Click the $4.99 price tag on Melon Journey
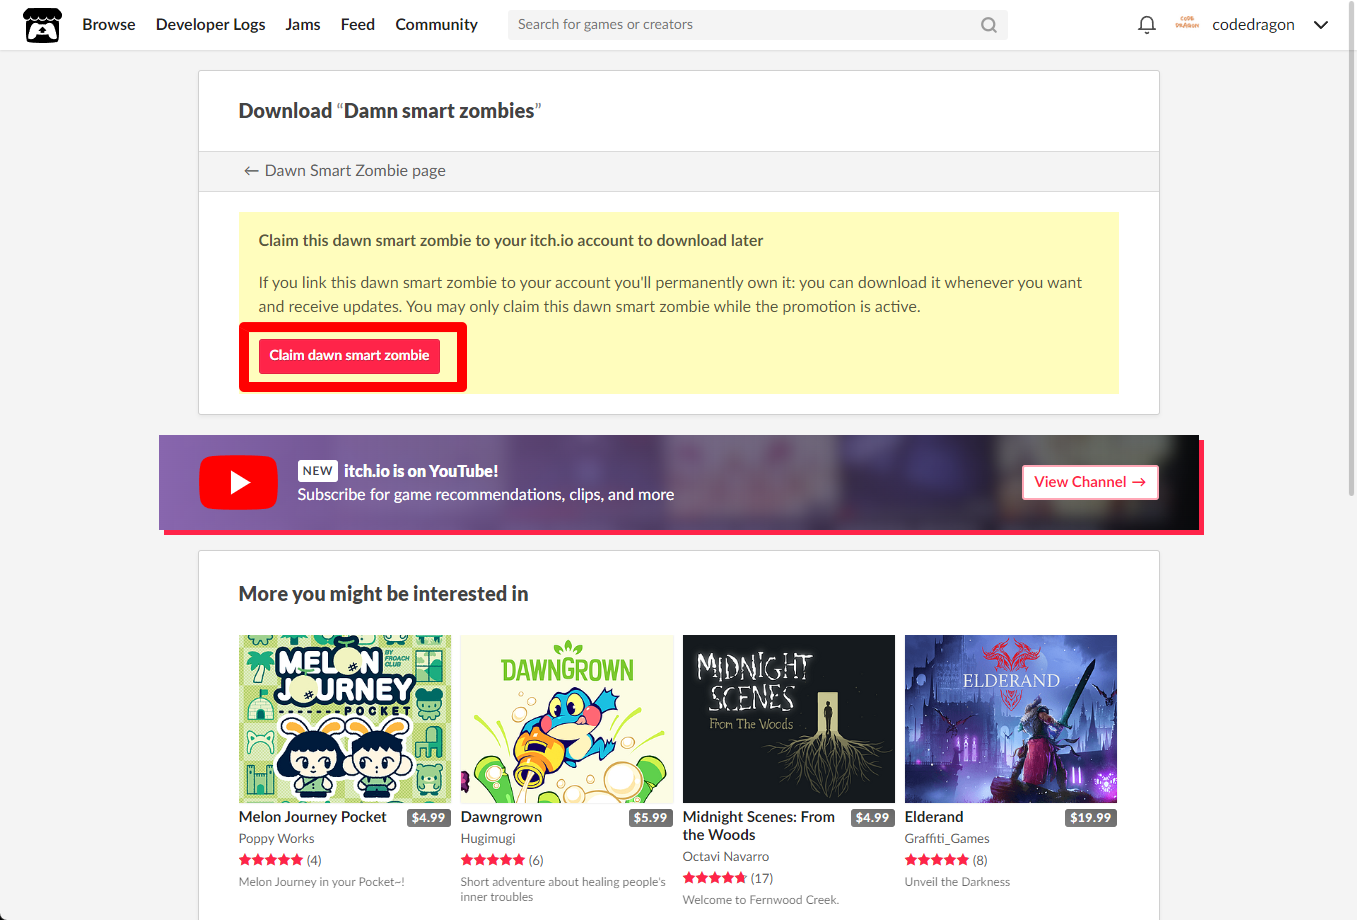1357x920 pixels. pyautogui.click(x=429, y=818)
